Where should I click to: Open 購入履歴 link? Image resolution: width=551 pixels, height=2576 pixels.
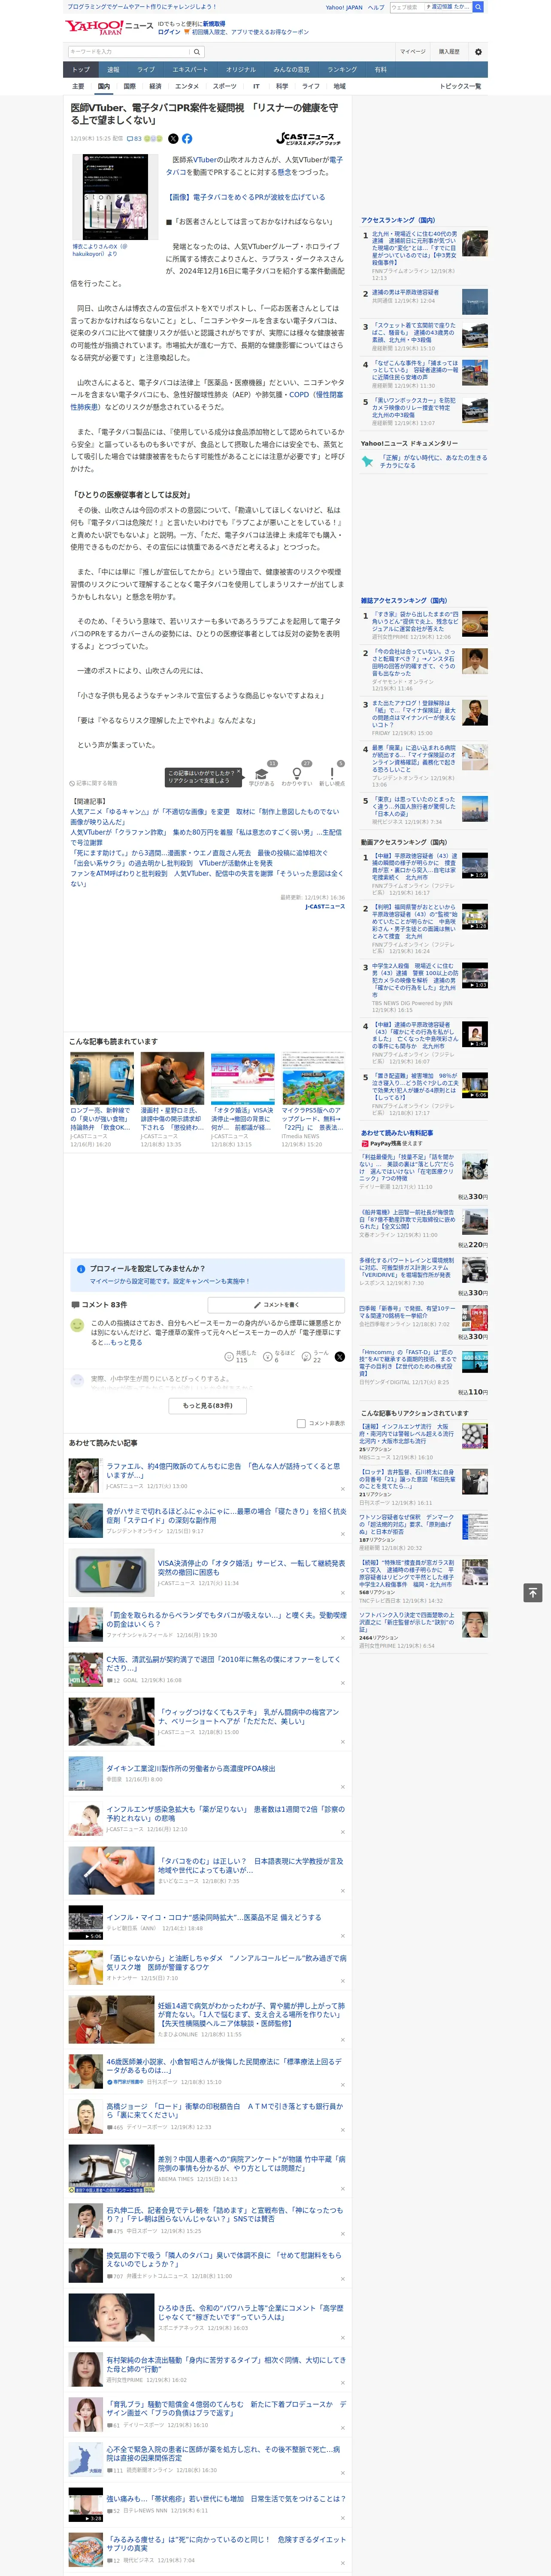[449, 51]
